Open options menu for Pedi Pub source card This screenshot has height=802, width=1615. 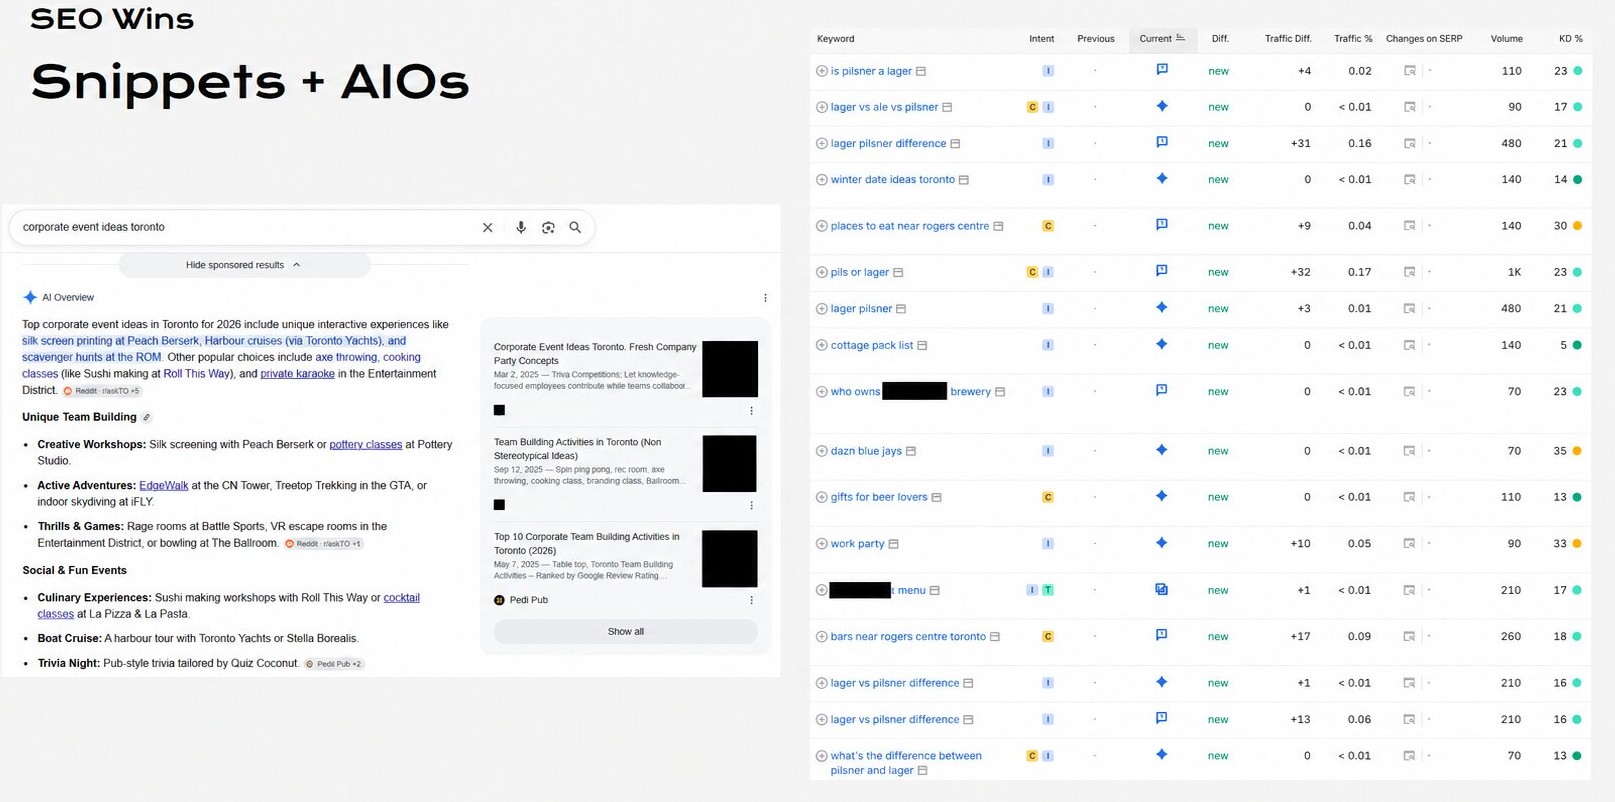point(751,600)
